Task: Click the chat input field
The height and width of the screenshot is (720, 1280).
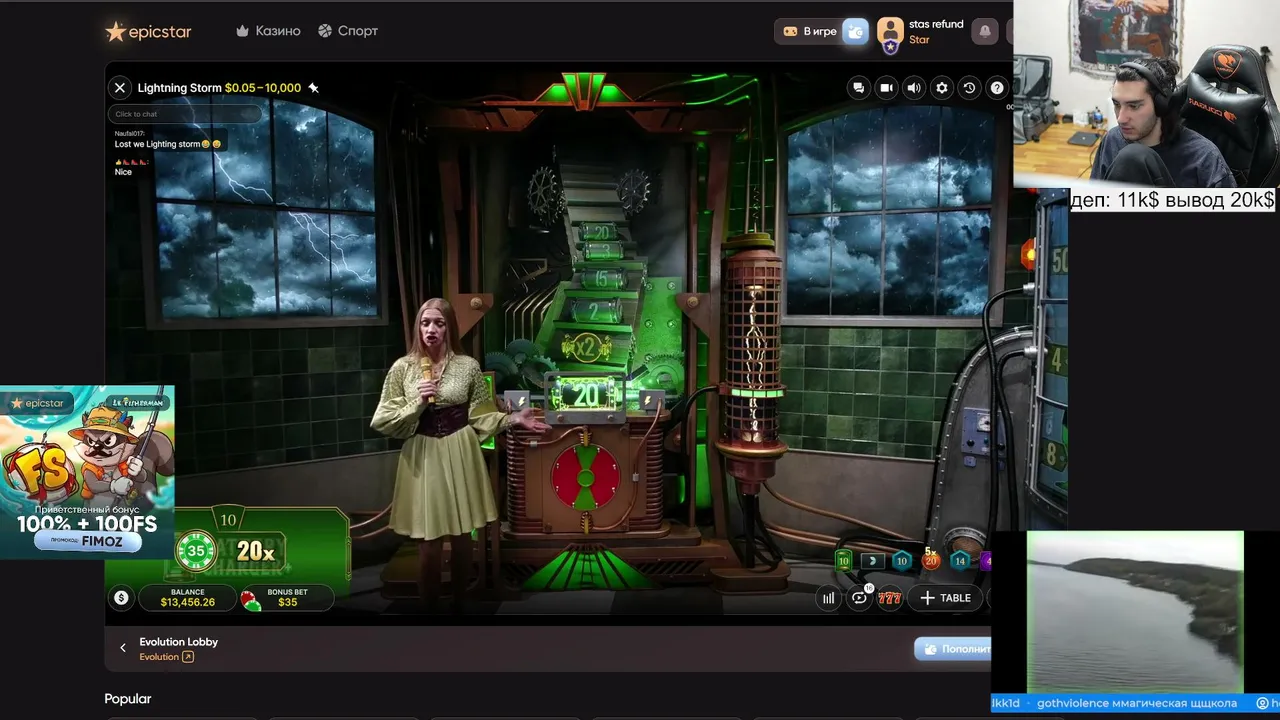Action: [186, 114]
